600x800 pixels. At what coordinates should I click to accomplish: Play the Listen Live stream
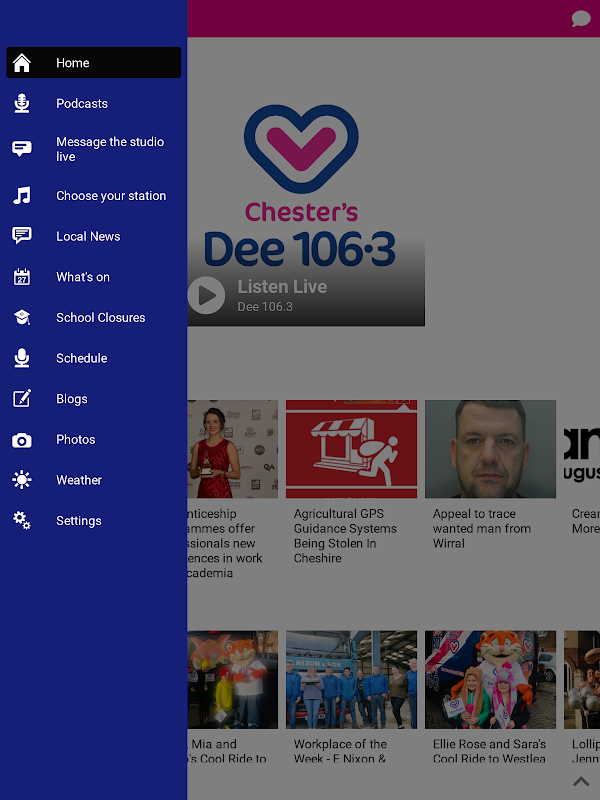tap(206, 295)
